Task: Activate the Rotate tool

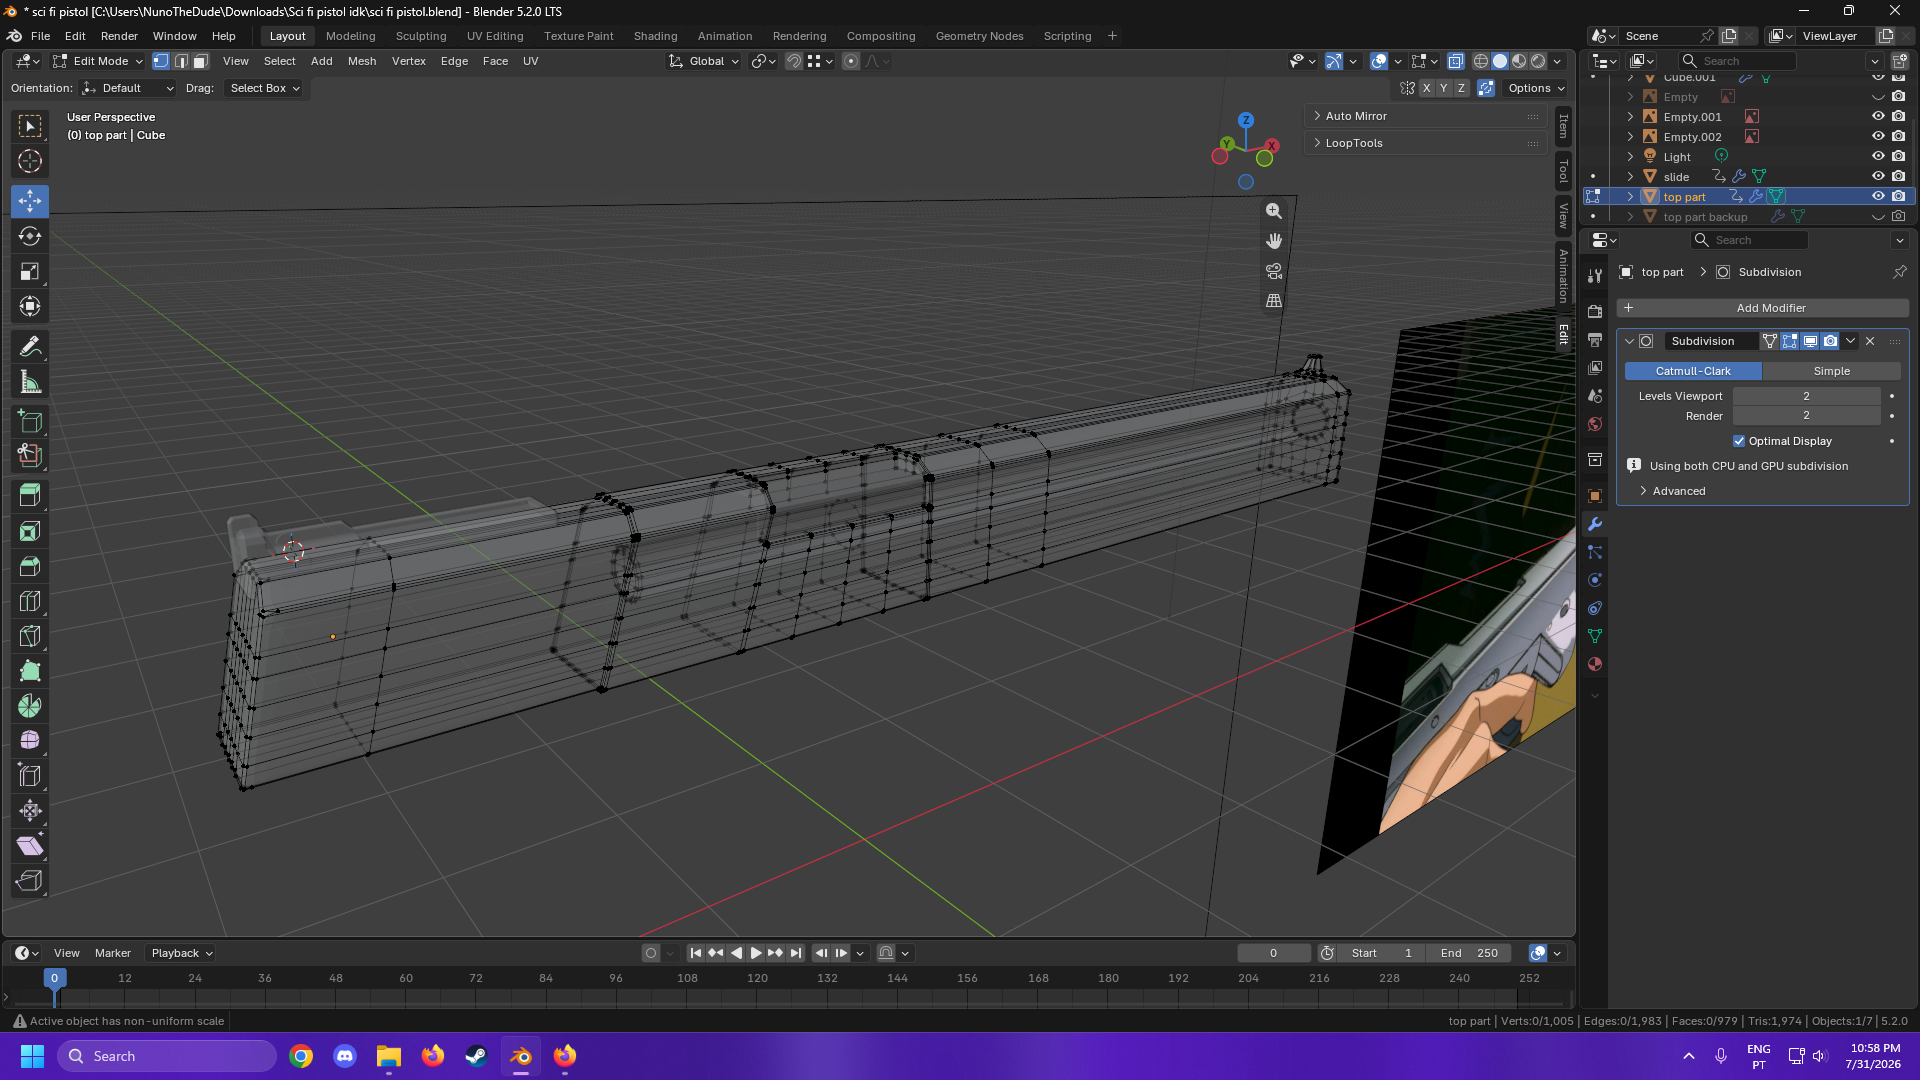Action: [x=30, y=236]
